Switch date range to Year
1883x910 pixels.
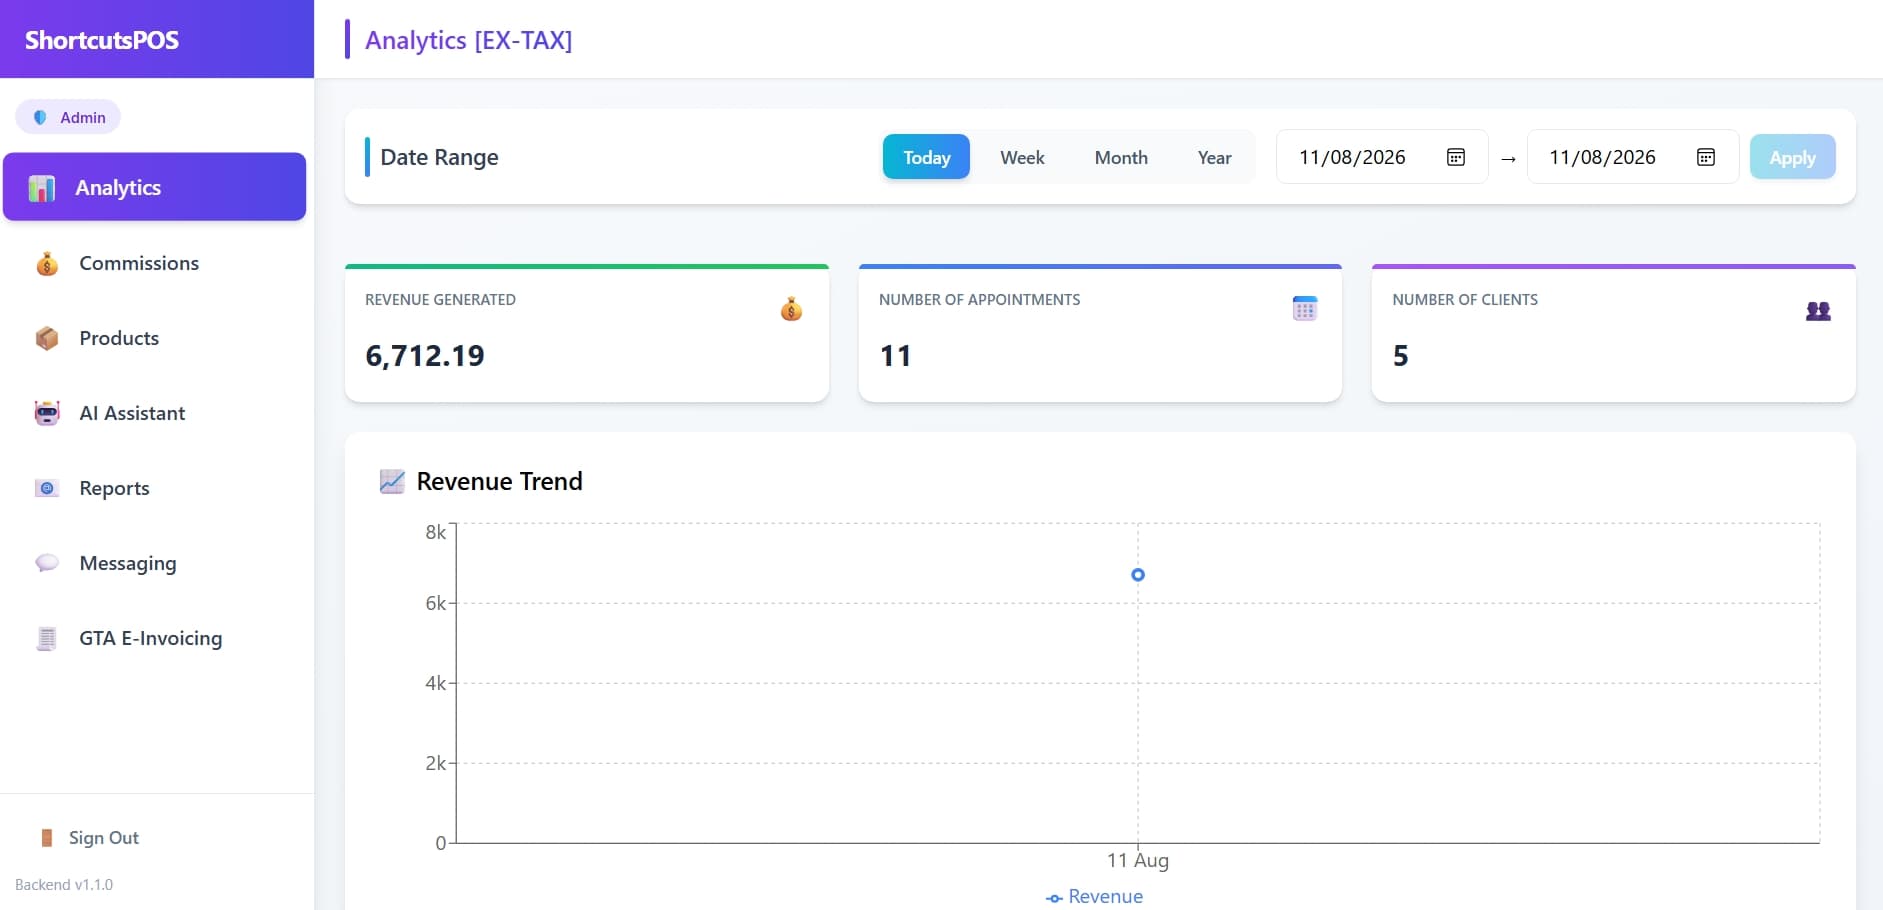1214,157
